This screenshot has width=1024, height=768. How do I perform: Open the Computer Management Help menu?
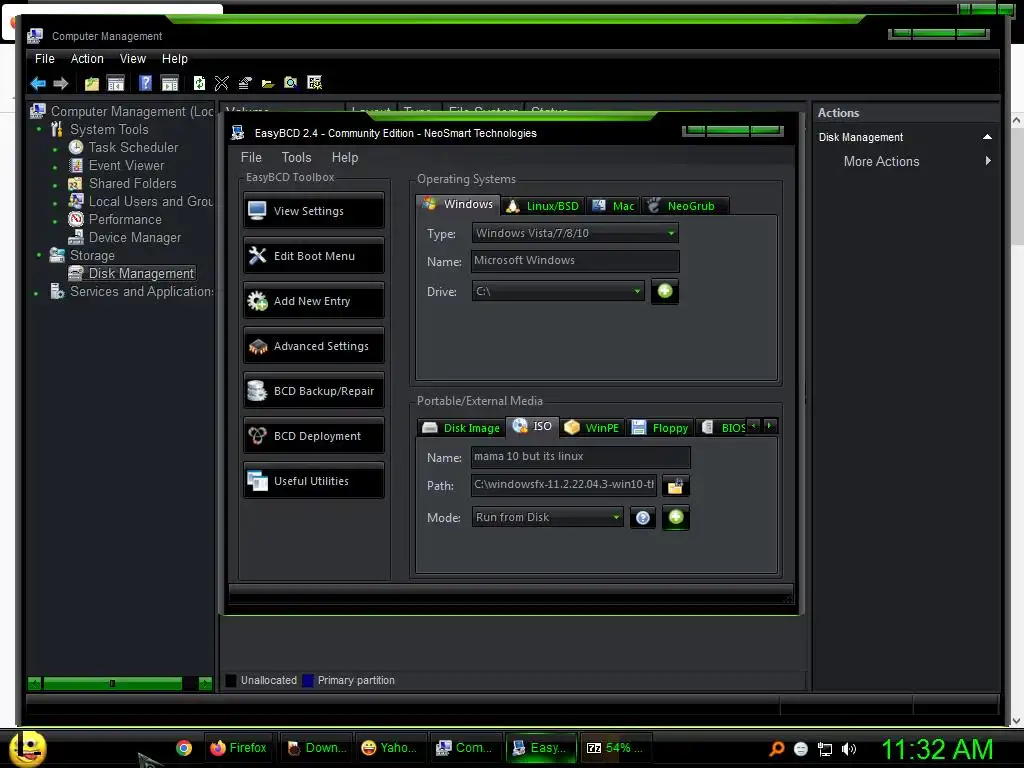pyautogui.click(x=174, y=59)
